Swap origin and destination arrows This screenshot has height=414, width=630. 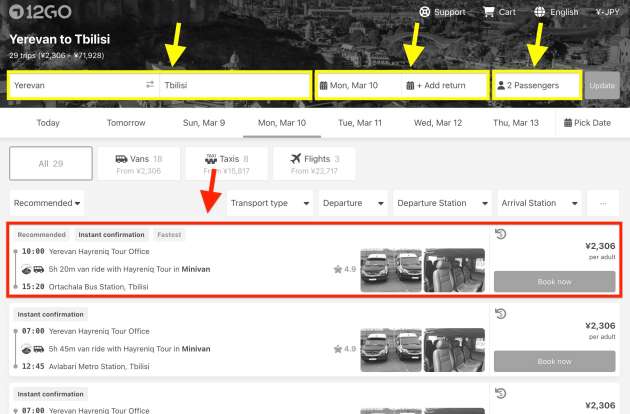point(150,85)
